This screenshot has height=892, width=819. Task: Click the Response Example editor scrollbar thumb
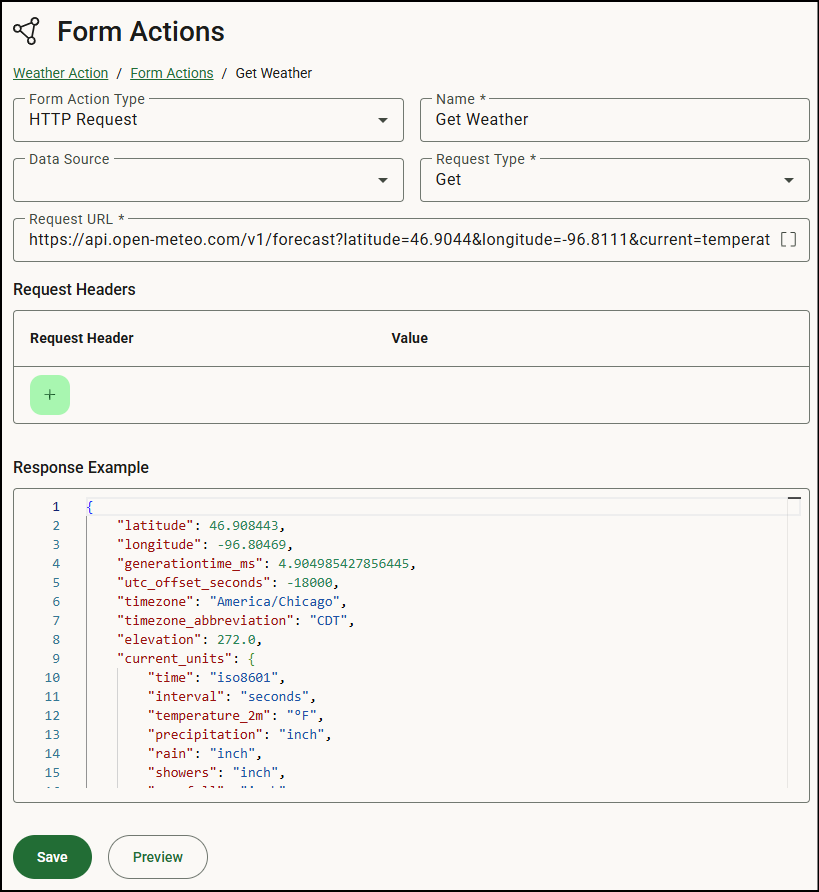(x=795, y=498)
